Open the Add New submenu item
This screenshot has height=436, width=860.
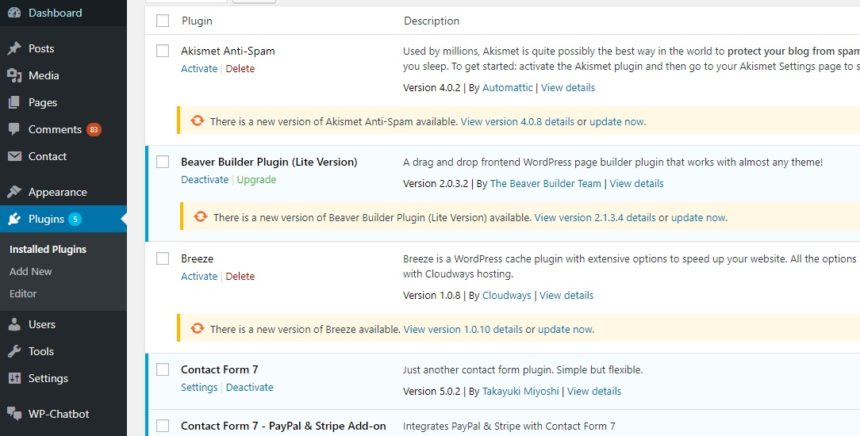31,271
